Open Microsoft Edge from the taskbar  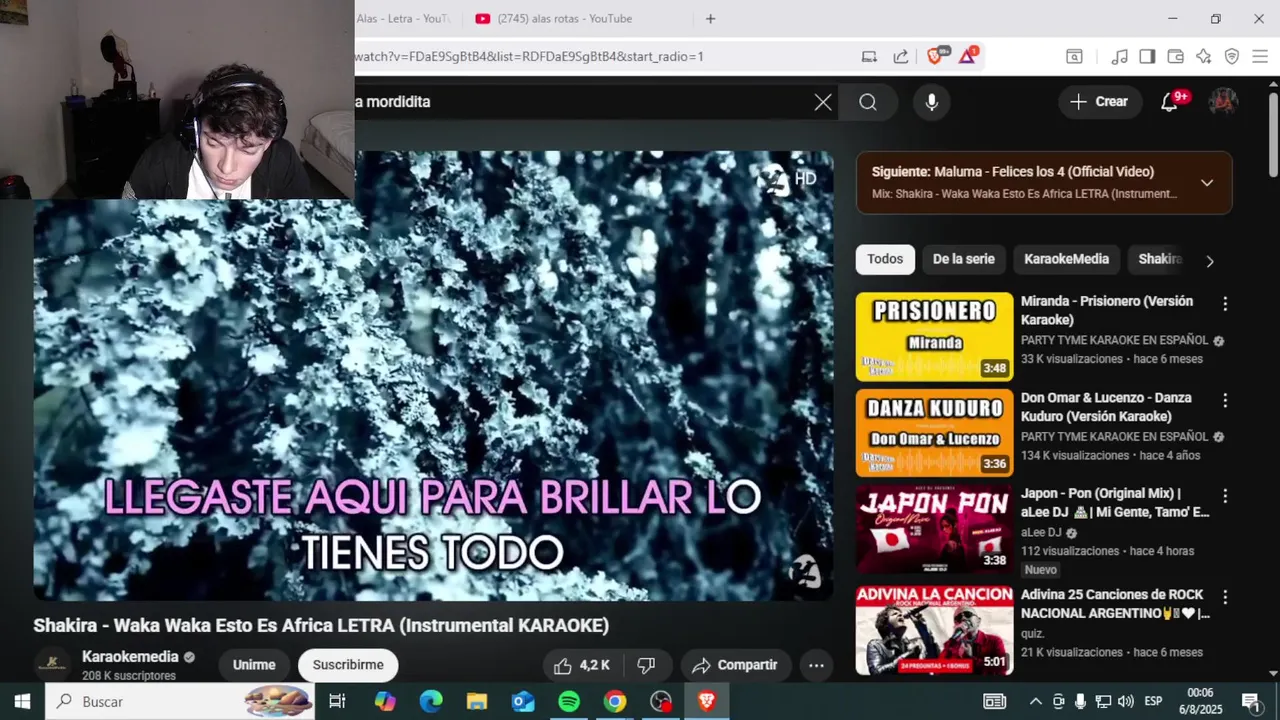[x=431, y=701]
